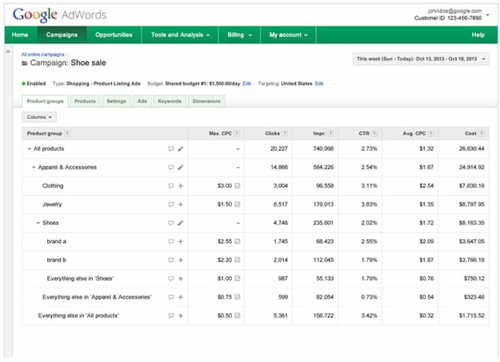
Task: Click plus icon for Everything else in 'Apparel & Accessories'
Action: pyautogui.click(x=180, y=297)
